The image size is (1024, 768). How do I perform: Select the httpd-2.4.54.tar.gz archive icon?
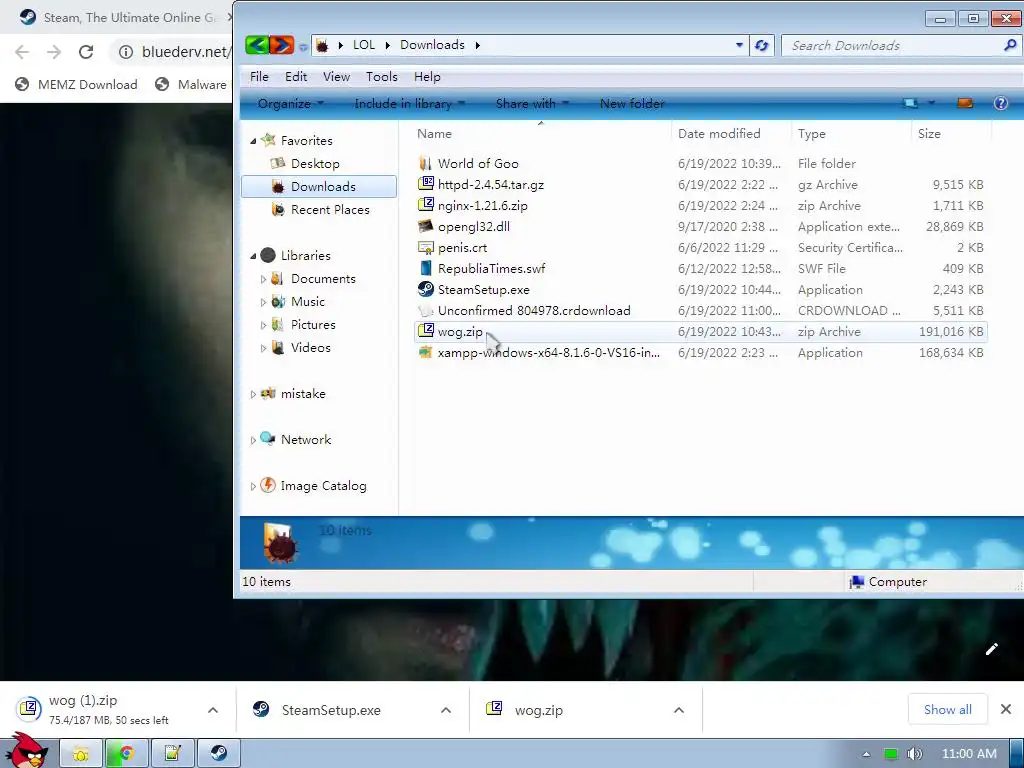click(425, 184)
